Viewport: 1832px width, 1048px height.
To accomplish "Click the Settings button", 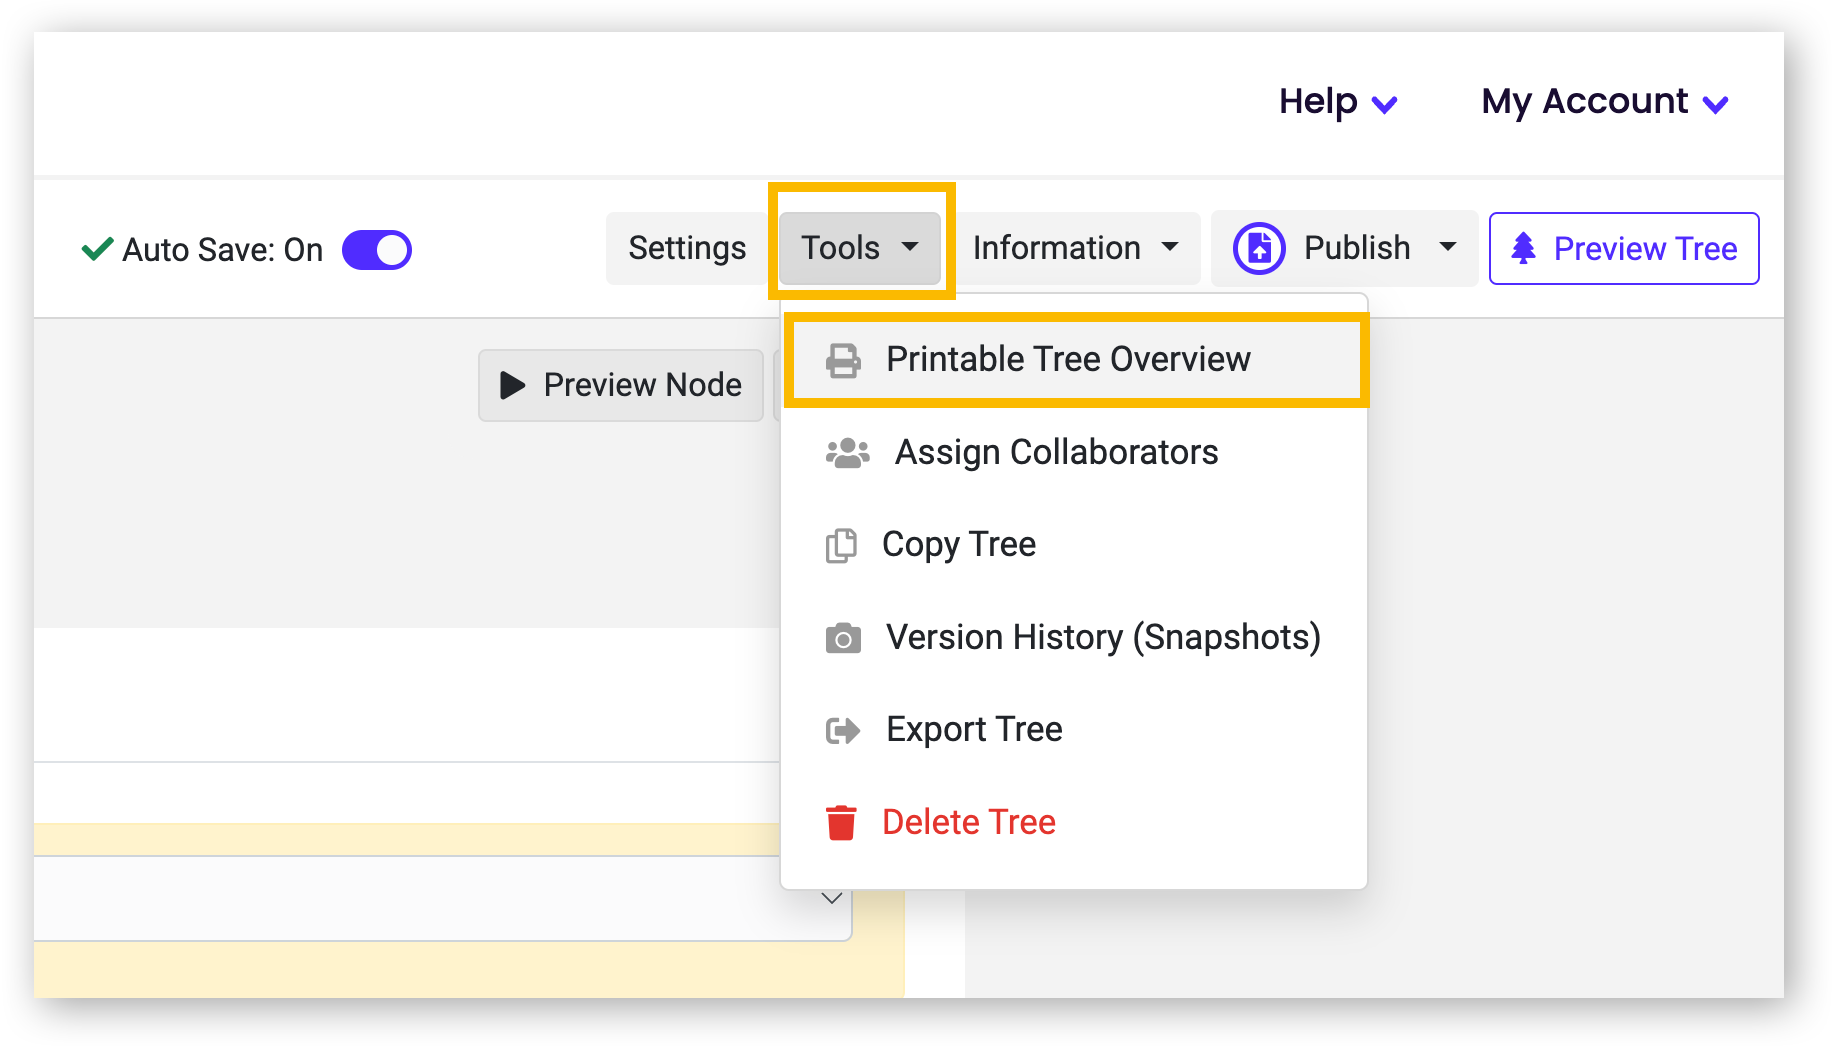I will click(686, 248).
